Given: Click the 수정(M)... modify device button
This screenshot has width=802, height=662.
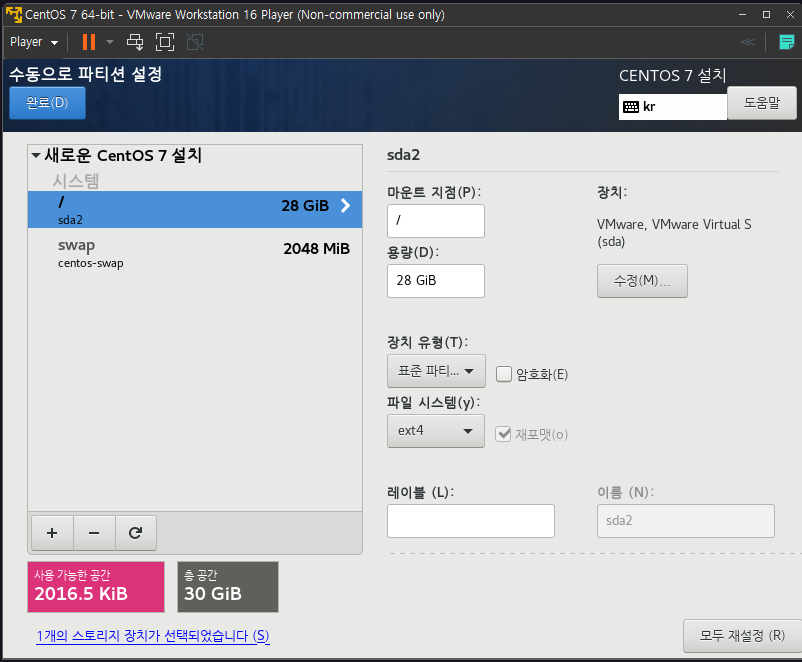Looking at the screenshot, I should [642, 281].
